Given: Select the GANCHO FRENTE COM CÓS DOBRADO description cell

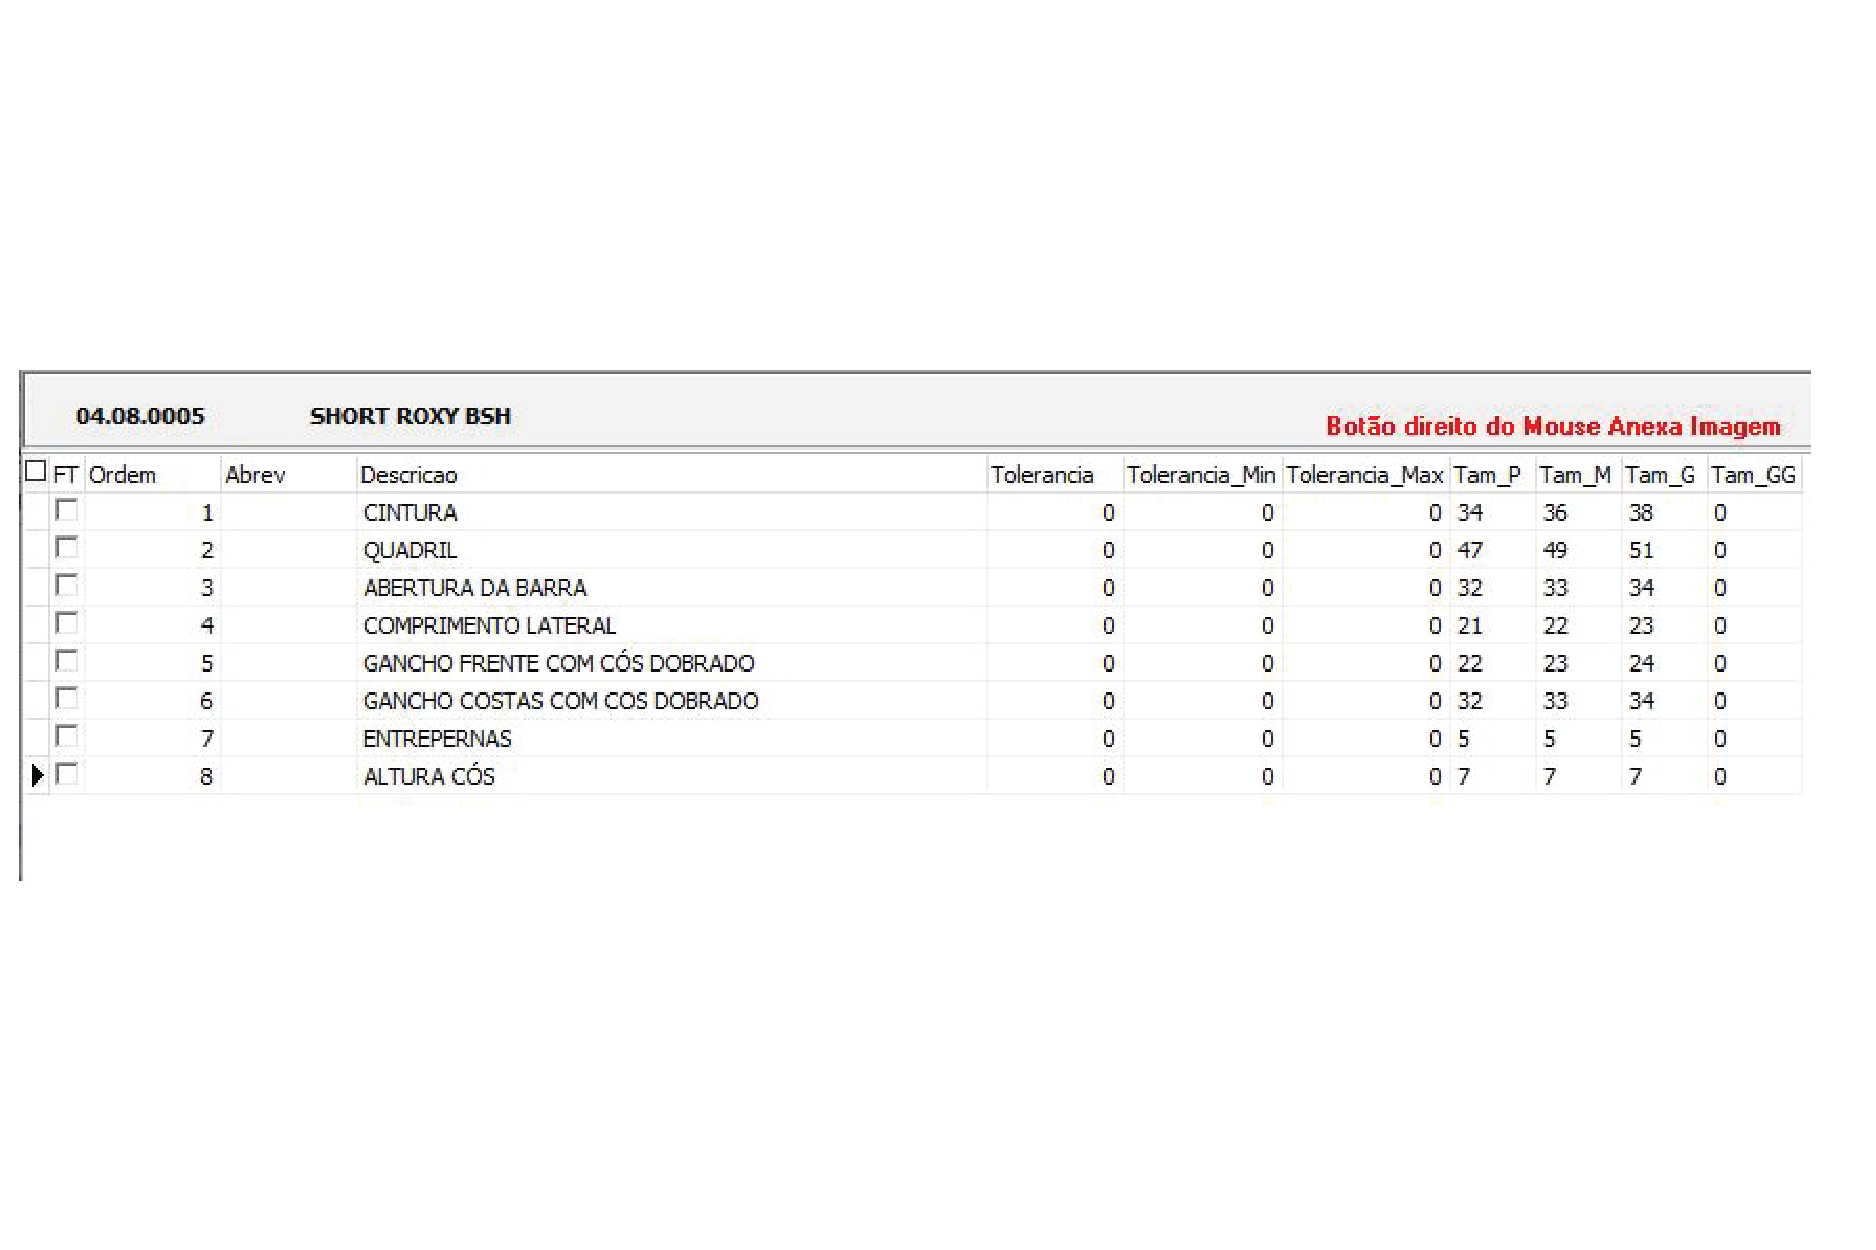Looking at the screenshot, I should [671, 663].
